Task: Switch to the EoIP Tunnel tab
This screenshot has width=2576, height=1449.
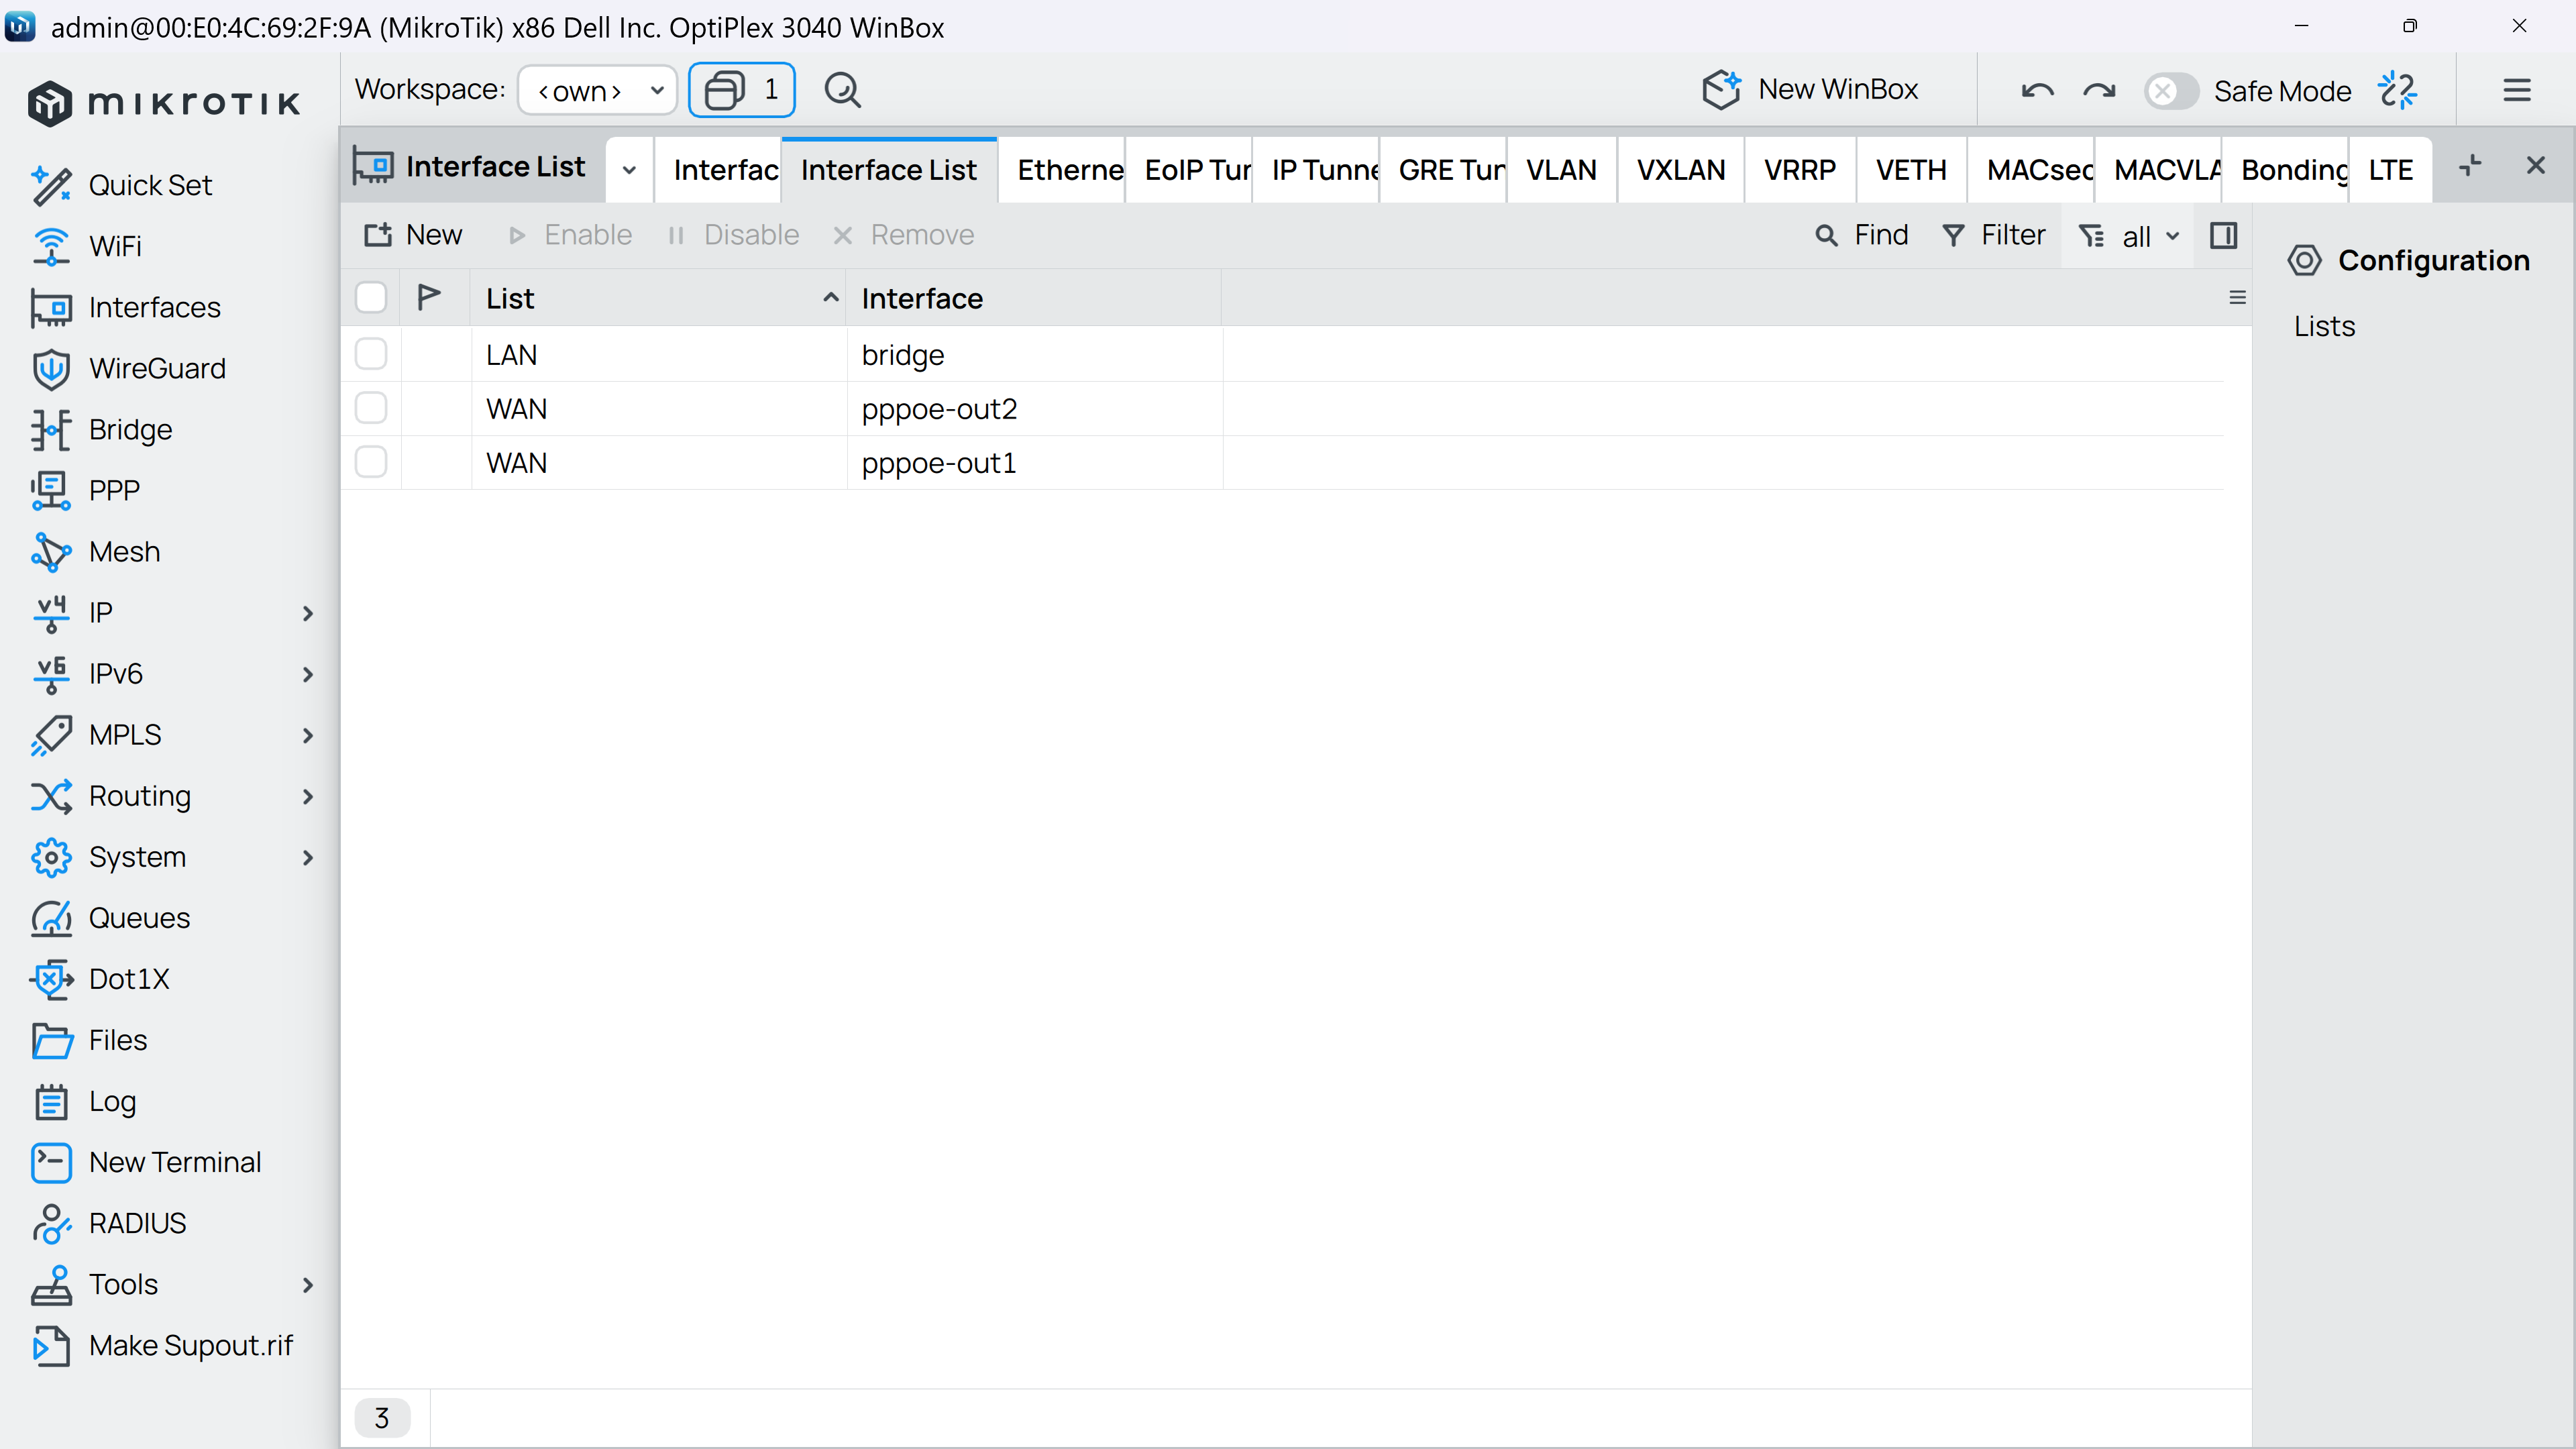Action: 1189,170
